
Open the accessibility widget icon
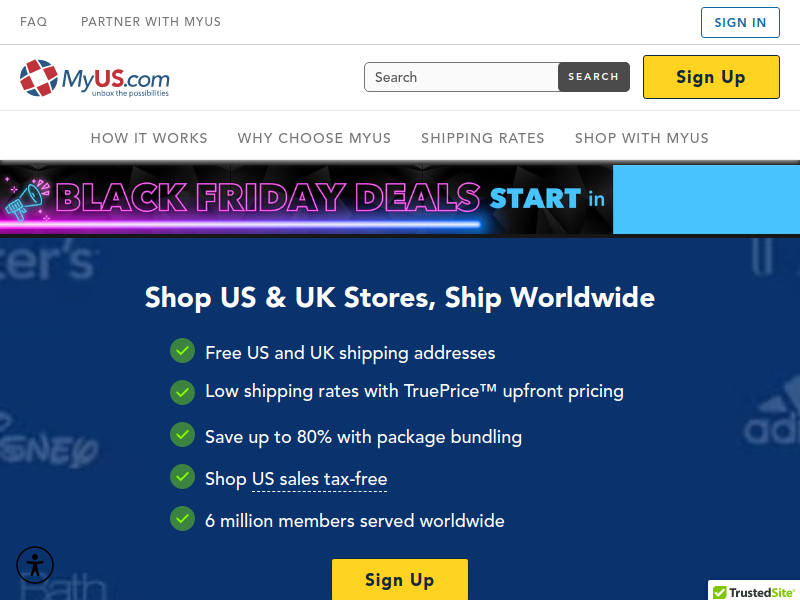point(35,565)
